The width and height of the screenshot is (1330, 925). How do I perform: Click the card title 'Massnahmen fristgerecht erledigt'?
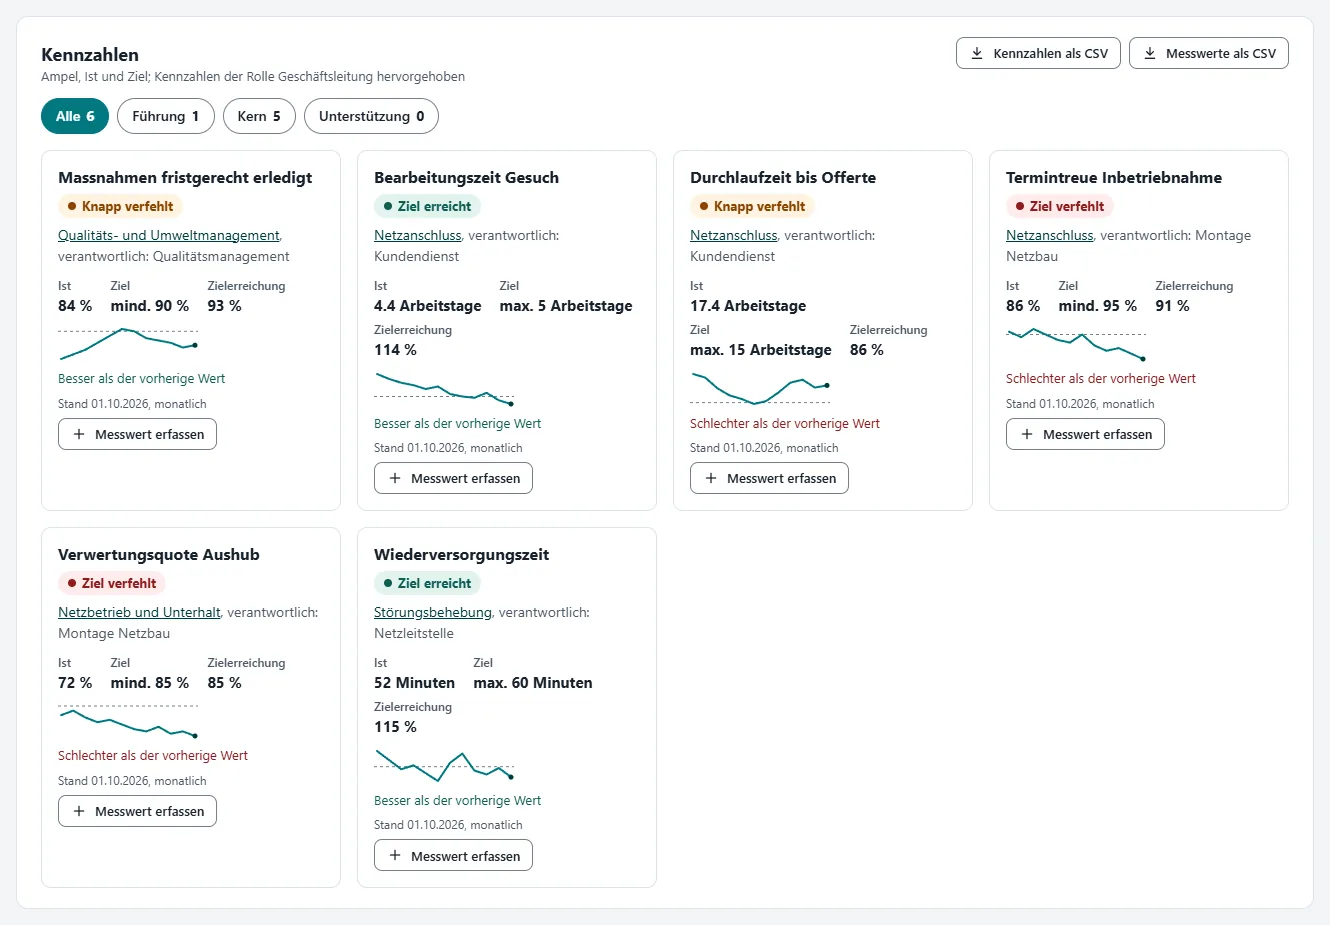click(x=185, y=177)
